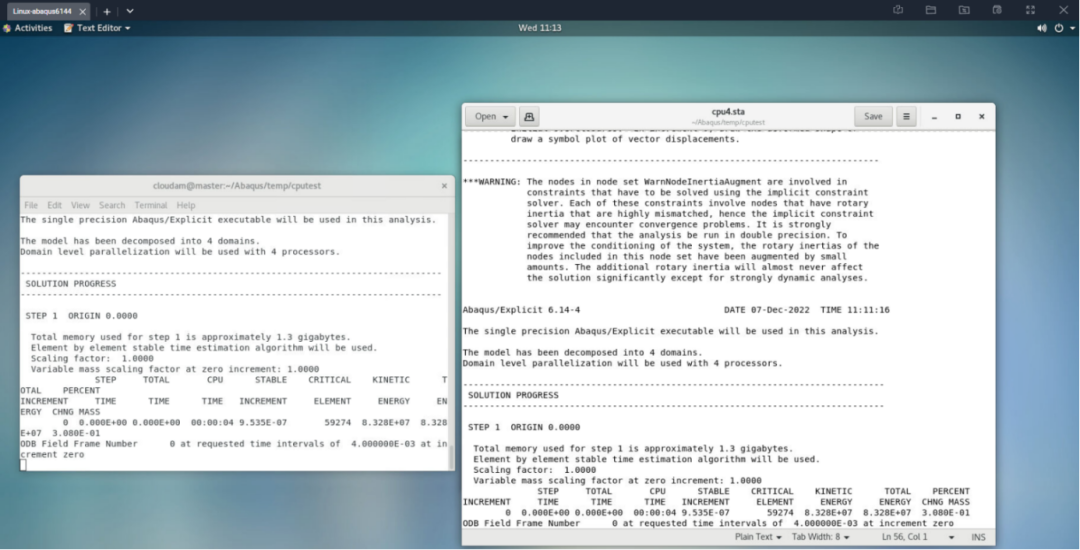Click 'Scaling factor: 1.0000' in editor
Viewport: 1080px width, 550px height.
[534, 470]
